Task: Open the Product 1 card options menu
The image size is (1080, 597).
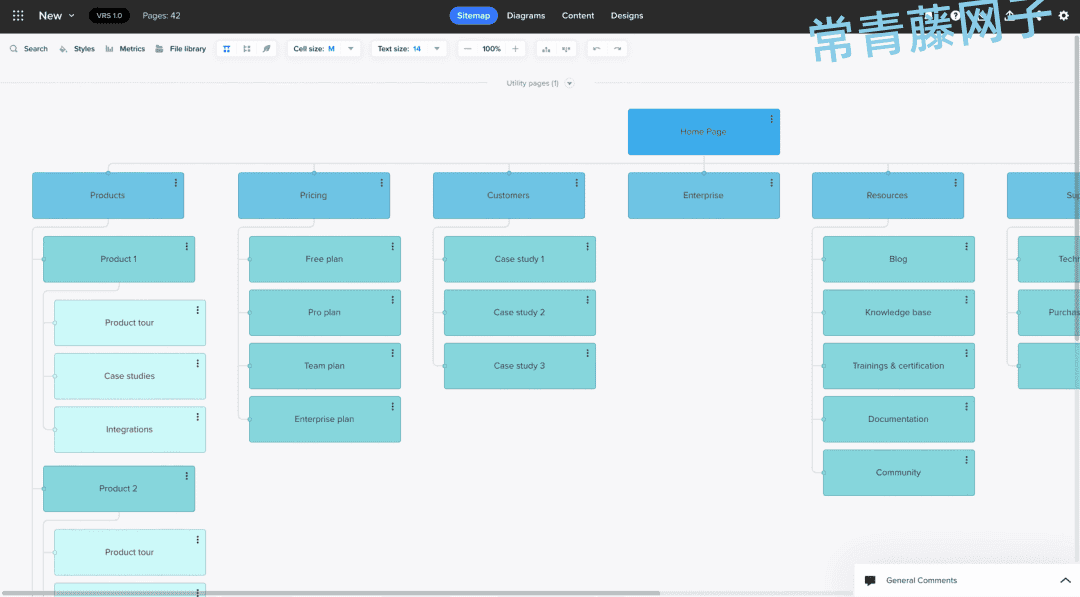Action: (x=187, y=247)
